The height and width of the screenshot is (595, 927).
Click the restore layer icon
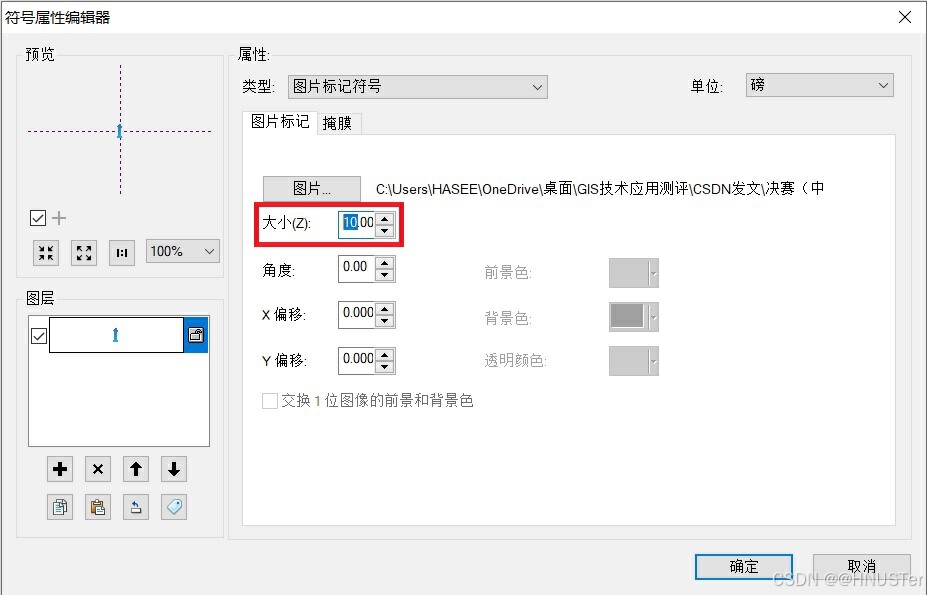135,507
